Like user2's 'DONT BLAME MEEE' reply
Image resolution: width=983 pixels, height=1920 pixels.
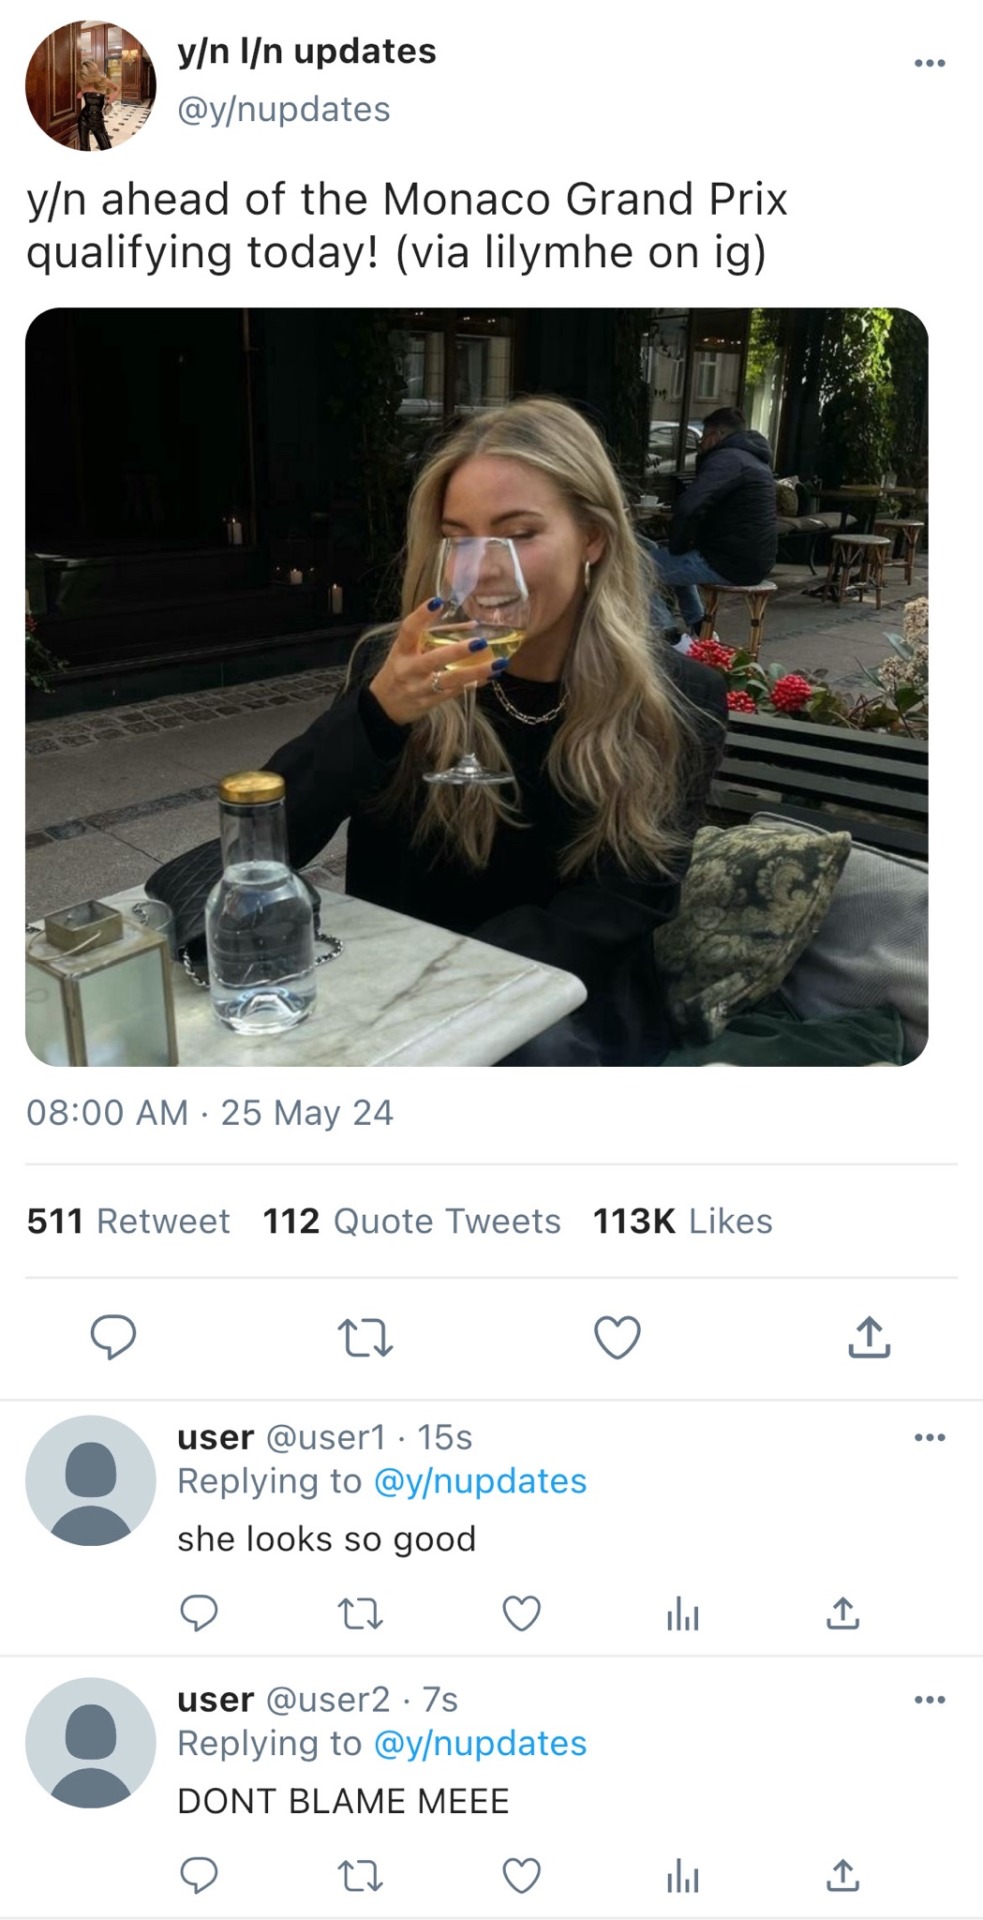(521, 1875)
